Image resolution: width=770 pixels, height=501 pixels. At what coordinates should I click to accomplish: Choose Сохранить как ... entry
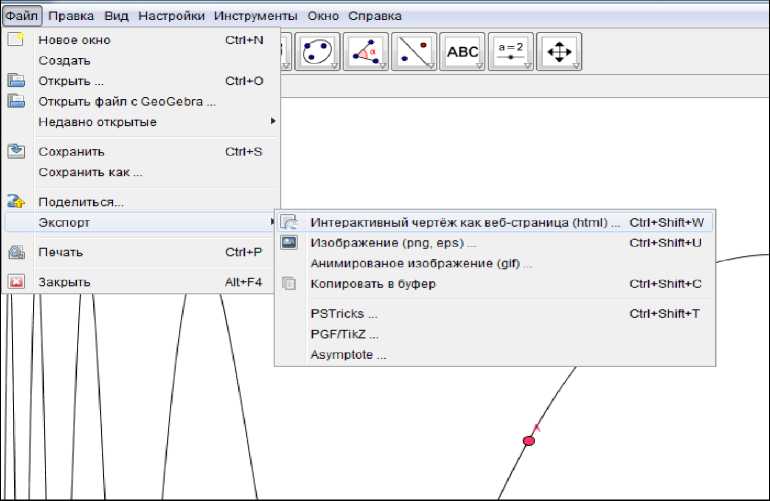141,172
